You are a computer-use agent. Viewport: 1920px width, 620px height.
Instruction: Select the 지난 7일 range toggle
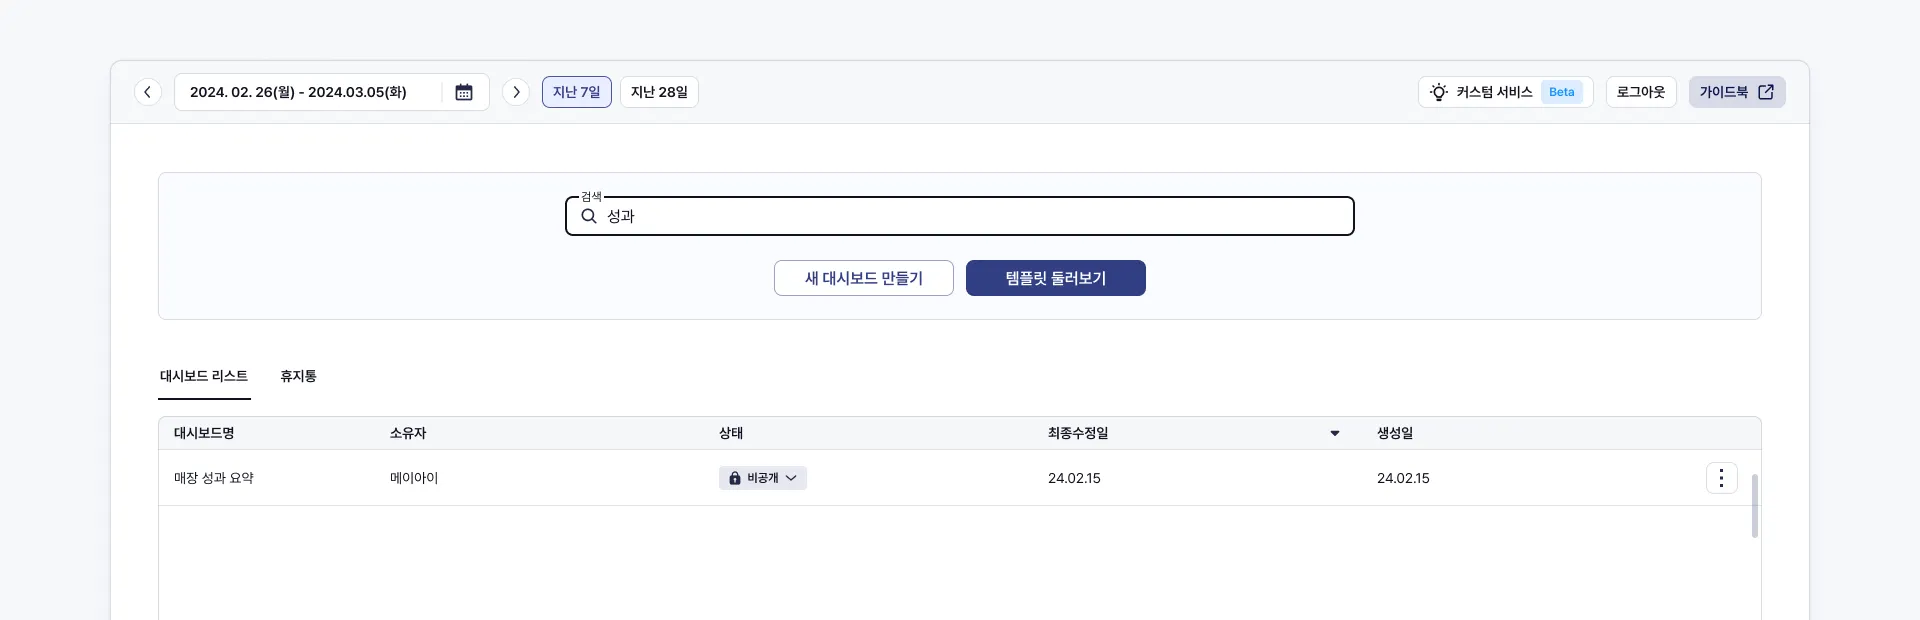coord(577,92)
